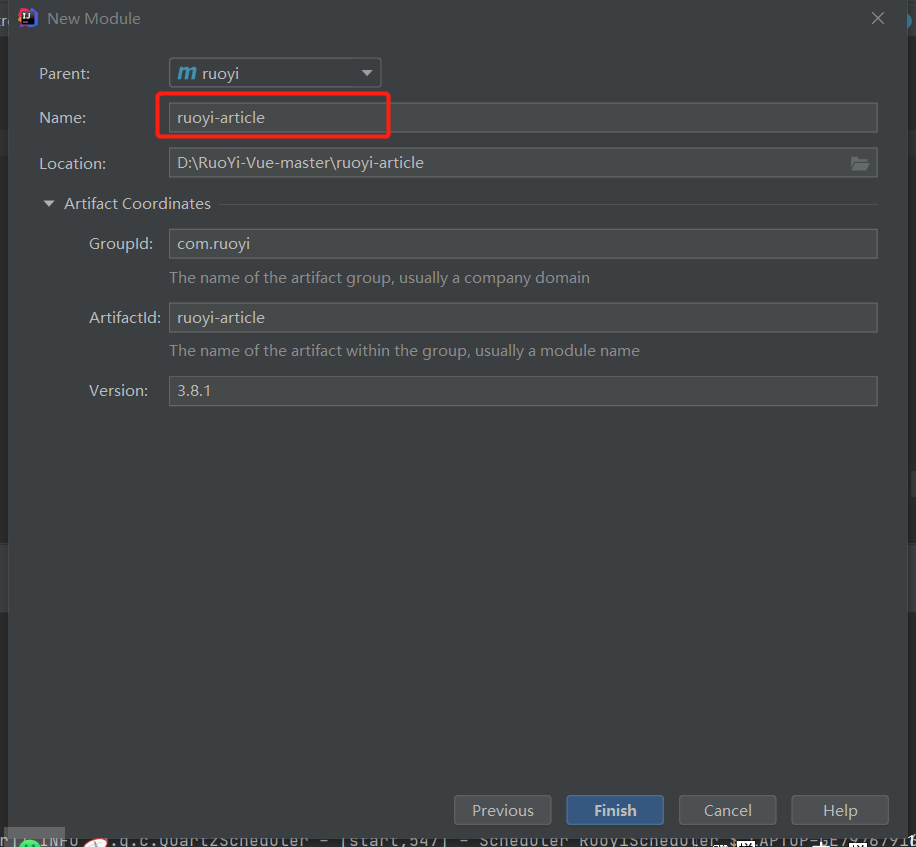Click the ArtifactId input field
Image resolution: width=916 pixels, height=847 pixels.
point(523,317)
